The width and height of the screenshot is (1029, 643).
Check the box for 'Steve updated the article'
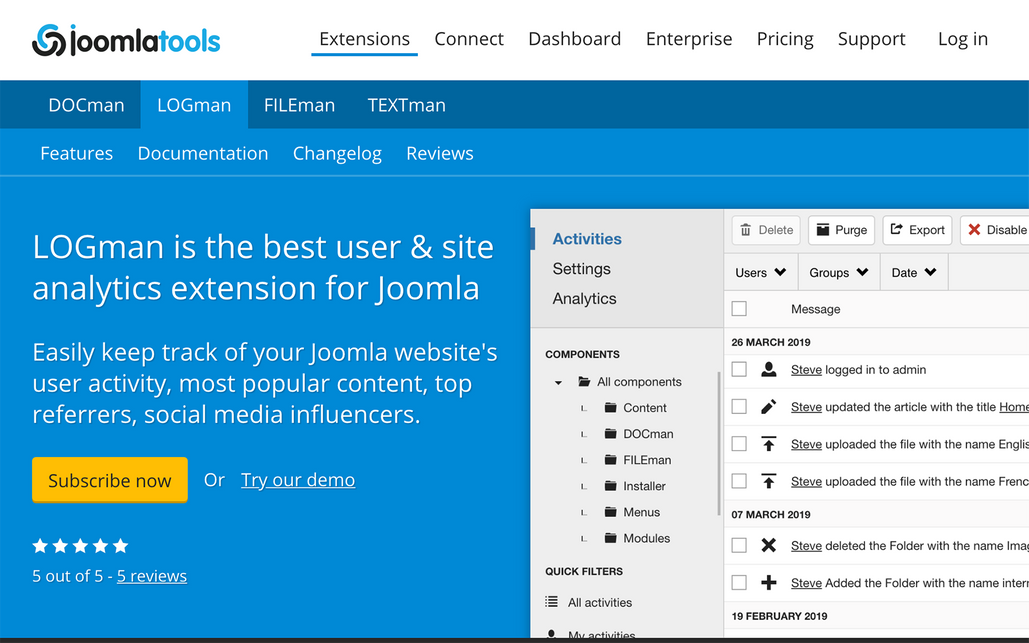click(739, 407)
